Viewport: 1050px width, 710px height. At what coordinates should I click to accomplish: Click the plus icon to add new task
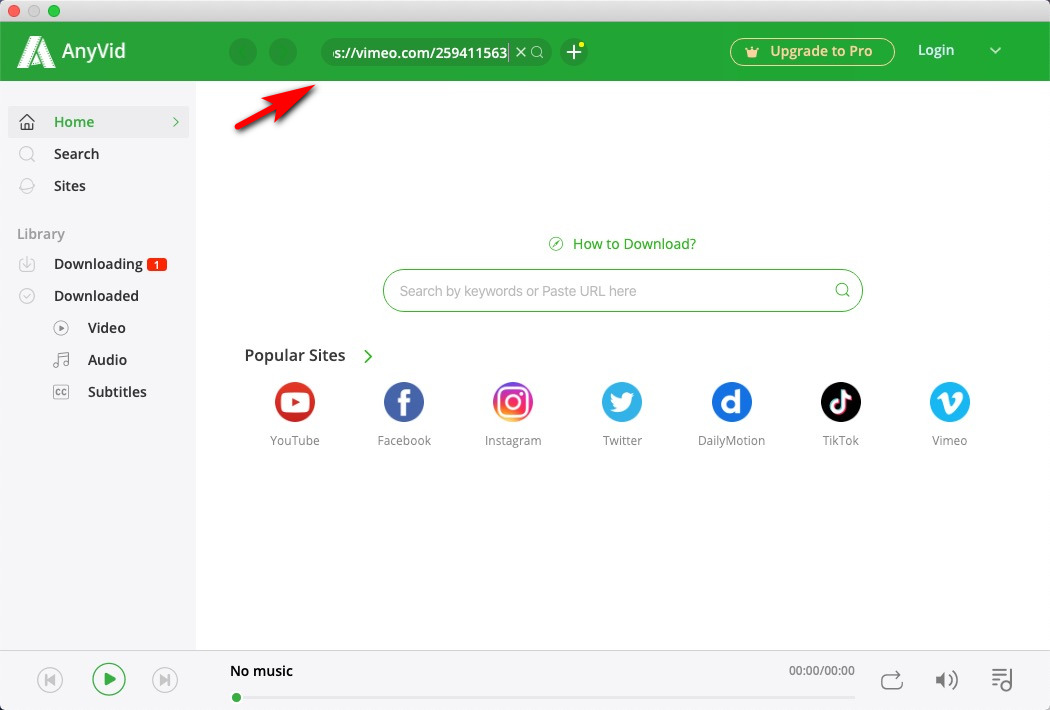tap(574, 52)
